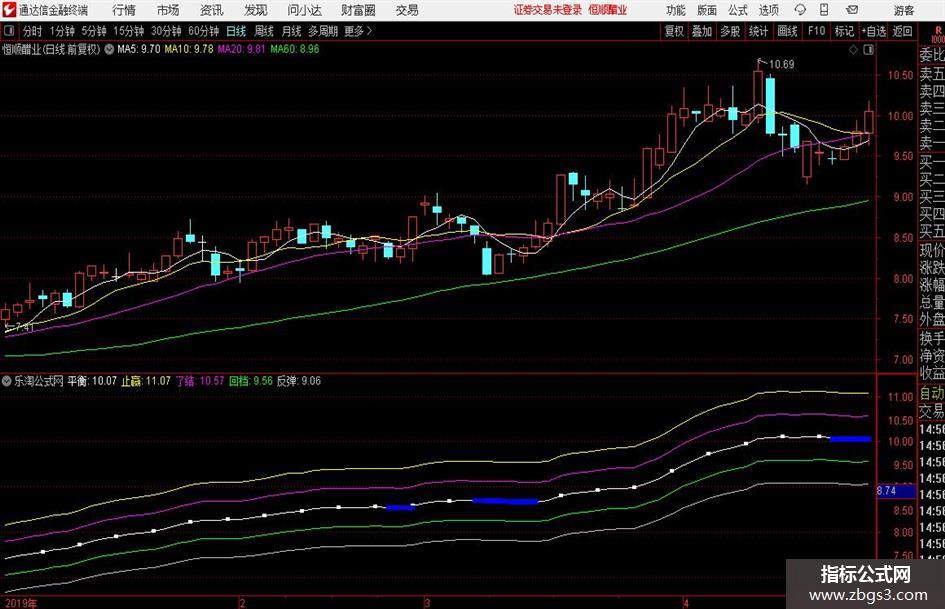The image size is (945, 609).
Task: Toggle the left side panel icon
Action: click(x=9, y=31)
